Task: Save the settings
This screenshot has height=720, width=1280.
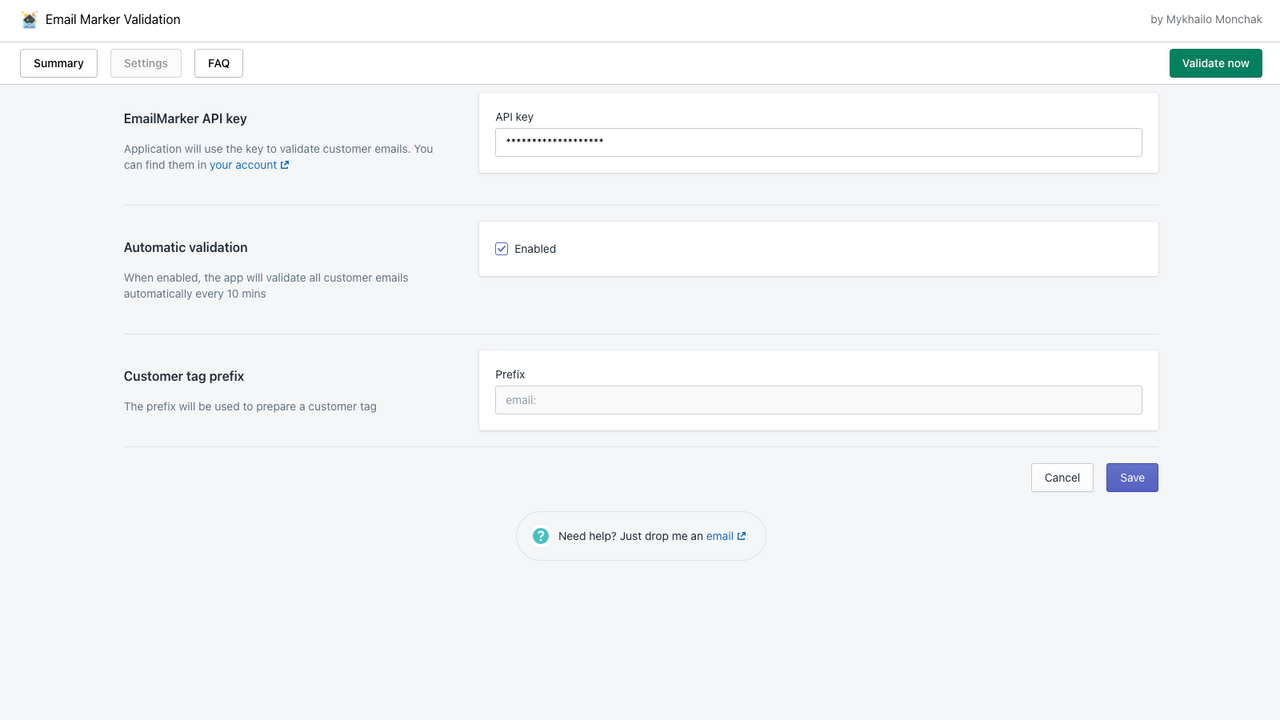Action: pos(1132,477)
